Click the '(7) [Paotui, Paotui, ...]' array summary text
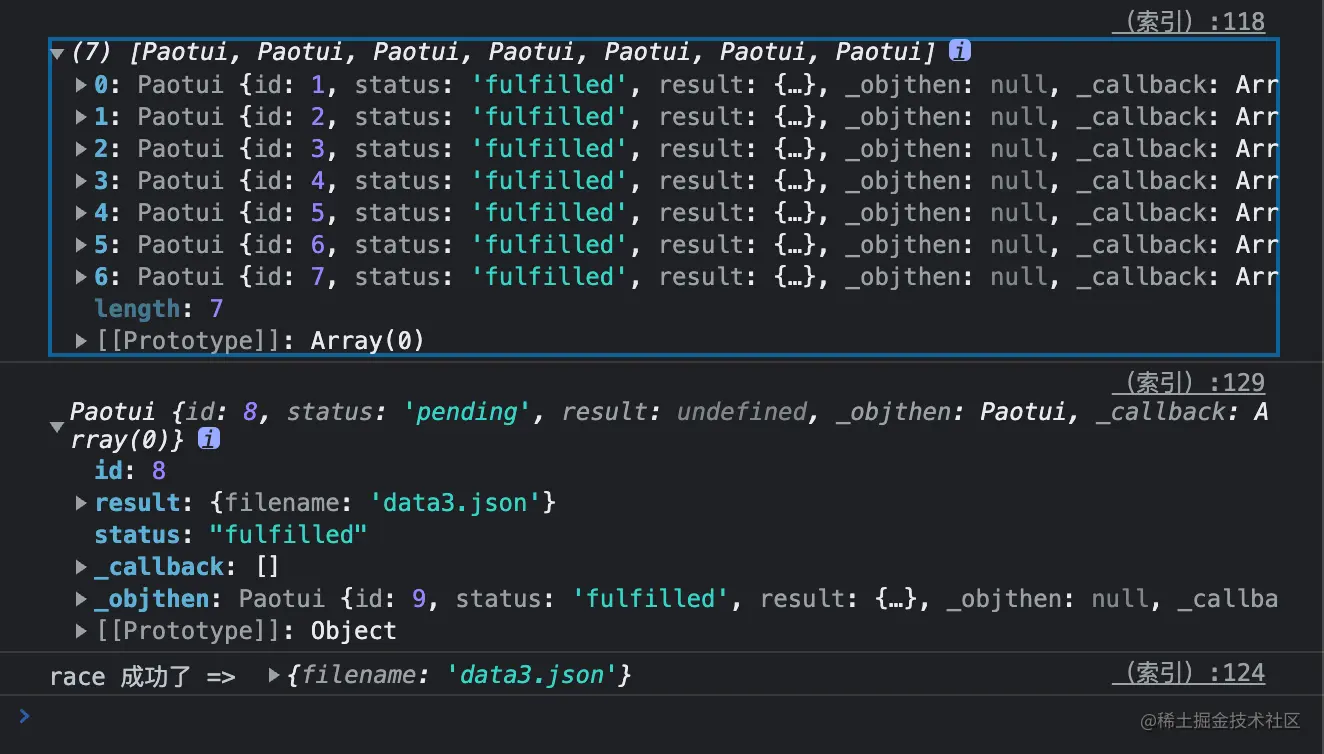Viewport: 1324px width, 754px height. coord(503,52)
